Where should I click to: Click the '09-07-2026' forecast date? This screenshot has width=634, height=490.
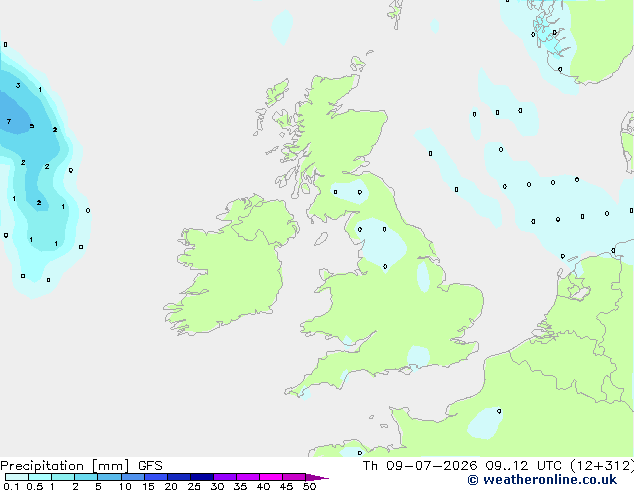click(x=431, y=466)
